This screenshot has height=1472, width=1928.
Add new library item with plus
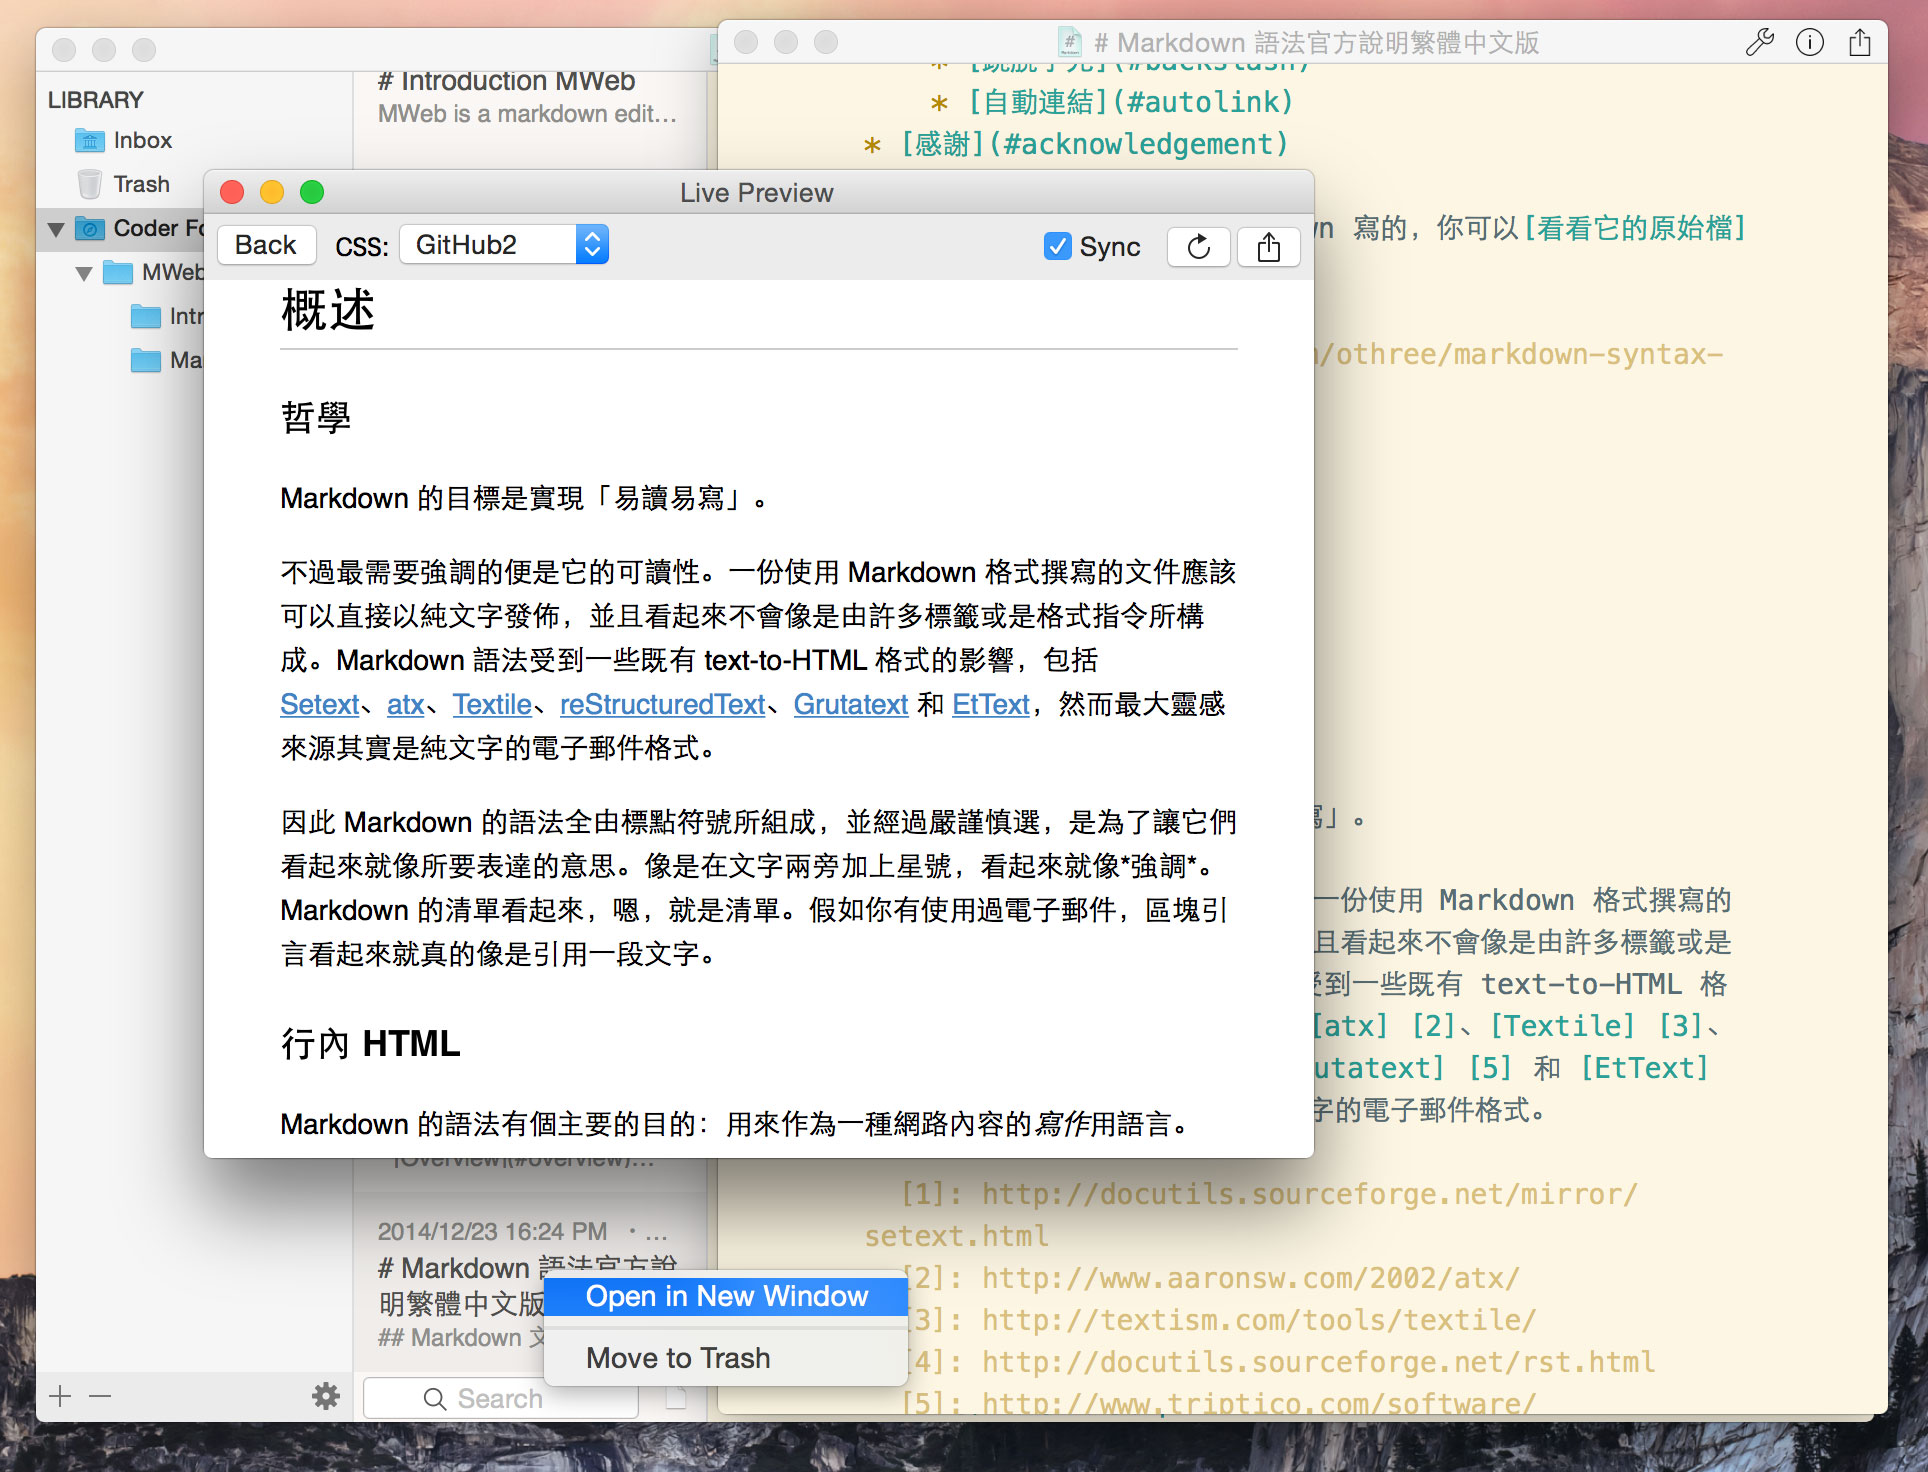tap(60, 1396)
